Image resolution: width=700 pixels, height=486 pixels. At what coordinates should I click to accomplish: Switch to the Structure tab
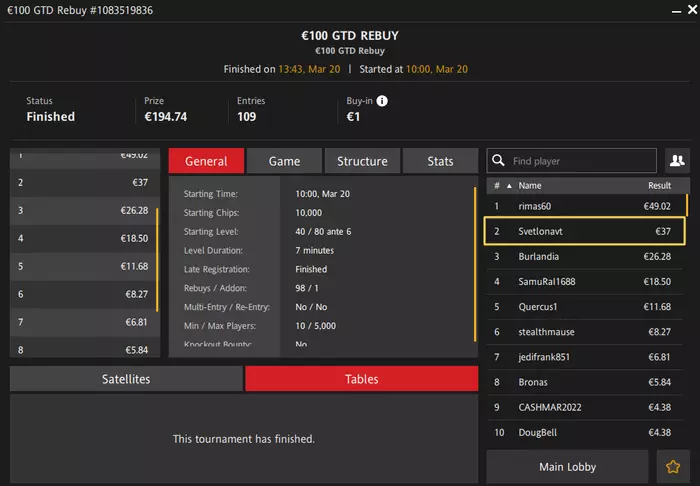click(362, 161)
